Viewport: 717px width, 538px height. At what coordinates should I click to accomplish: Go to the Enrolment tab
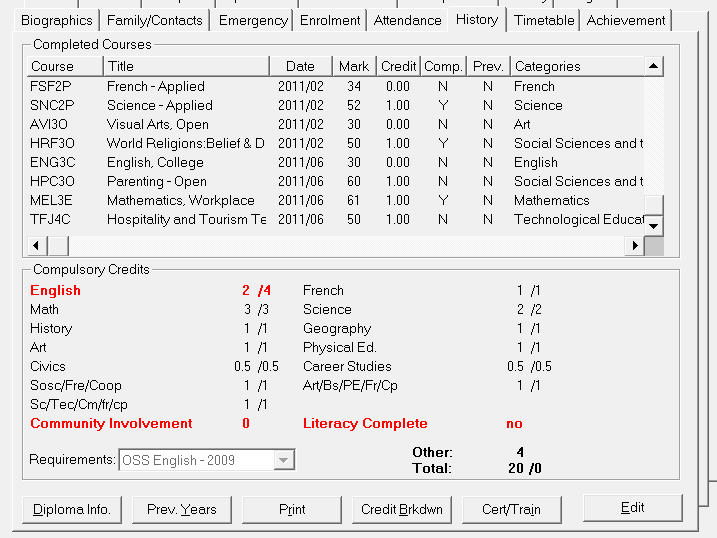330,20
